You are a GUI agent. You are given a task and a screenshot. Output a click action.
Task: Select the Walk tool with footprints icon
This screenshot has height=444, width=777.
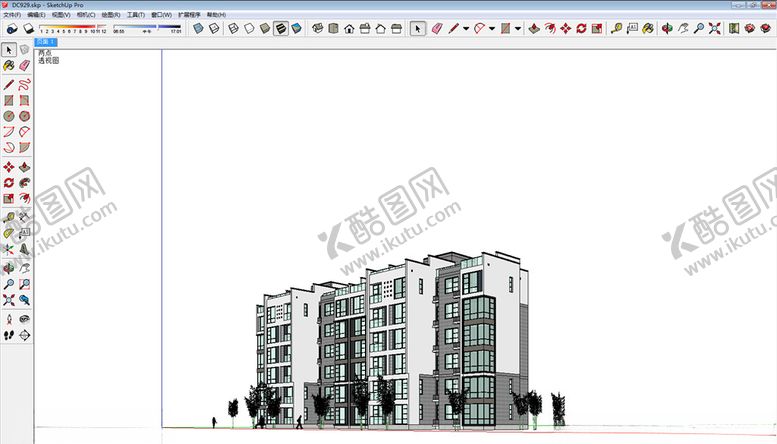point(9,335)
